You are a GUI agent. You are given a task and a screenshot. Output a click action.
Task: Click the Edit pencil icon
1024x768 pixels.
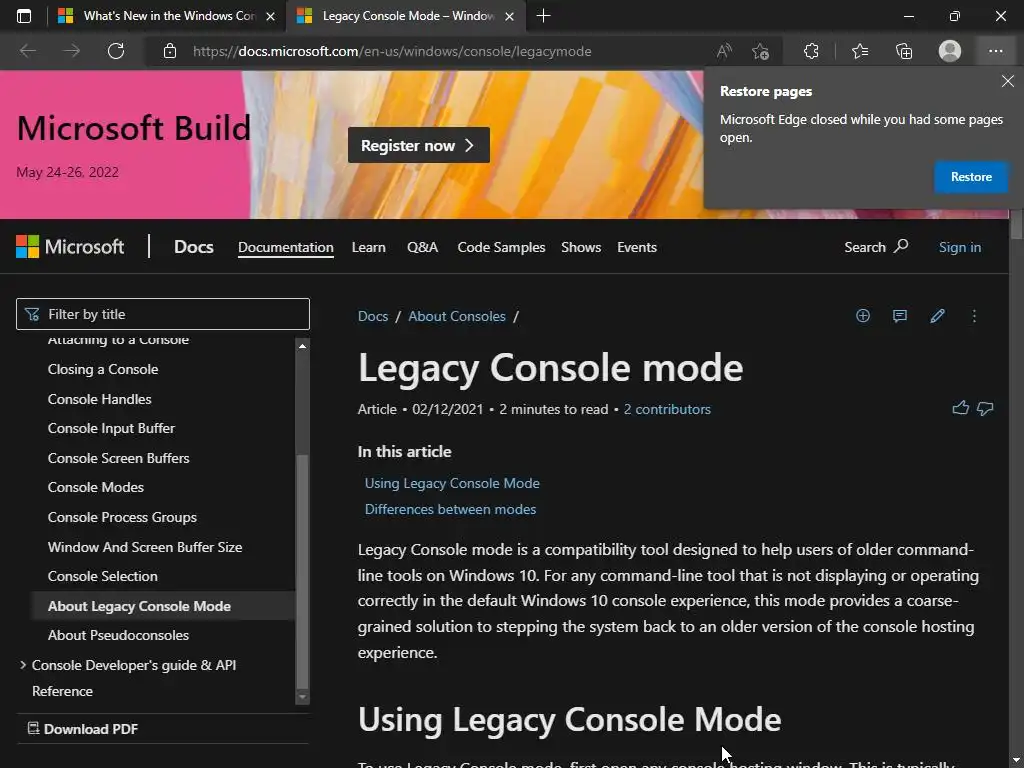(x=937, y=316)
